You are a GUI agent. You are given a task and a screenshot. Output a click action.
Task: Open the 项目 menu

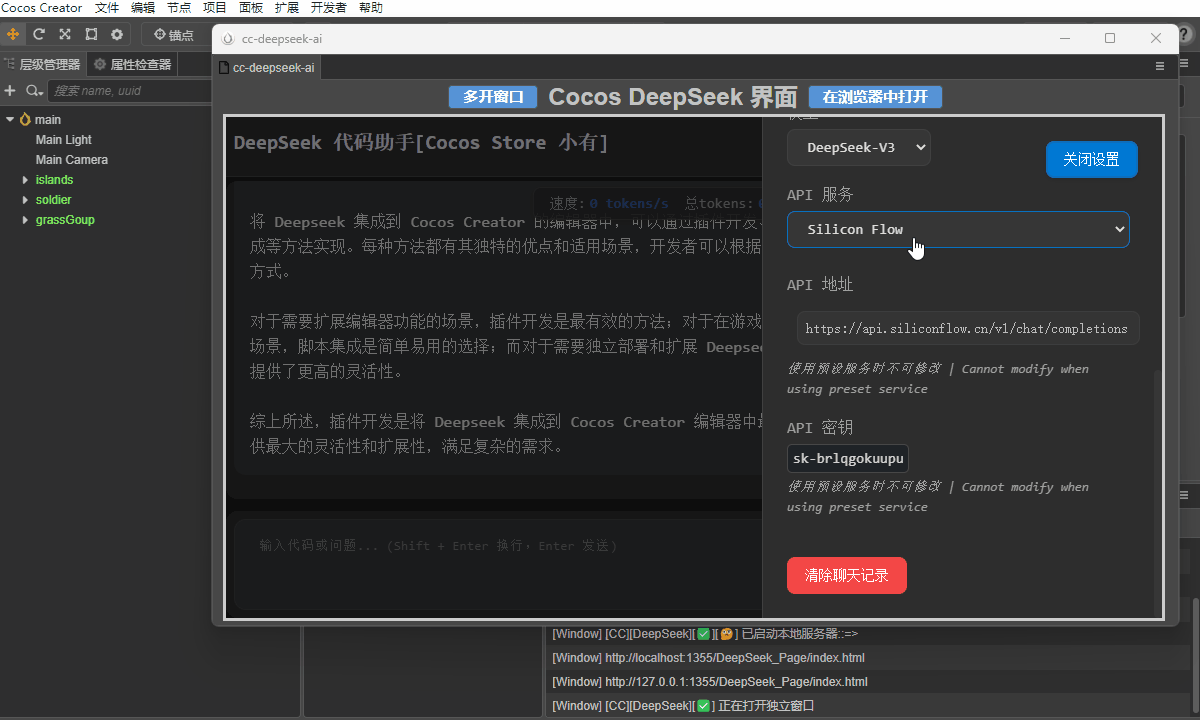coord(215,8)
